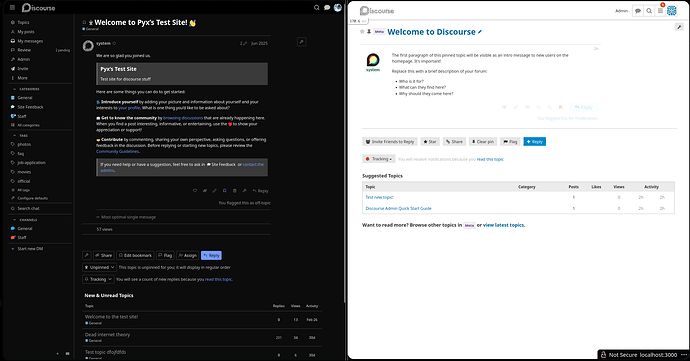Click the Discourse logo in the light window

(x=377, y=11)
